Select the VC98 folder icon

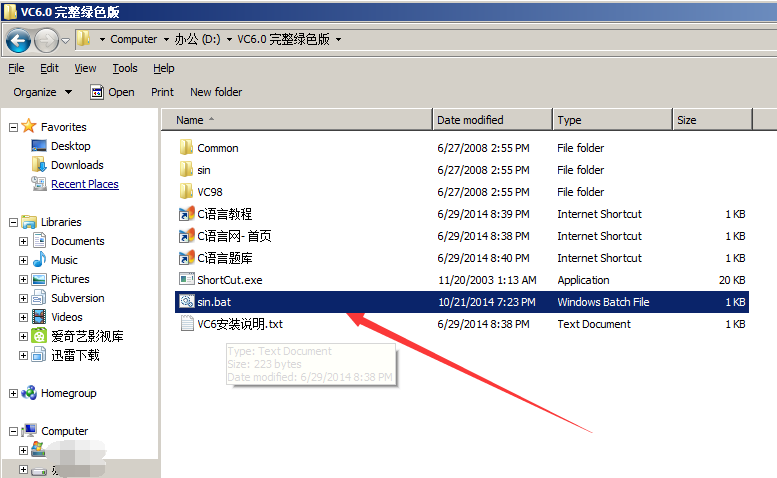click(x=186, y=192)
